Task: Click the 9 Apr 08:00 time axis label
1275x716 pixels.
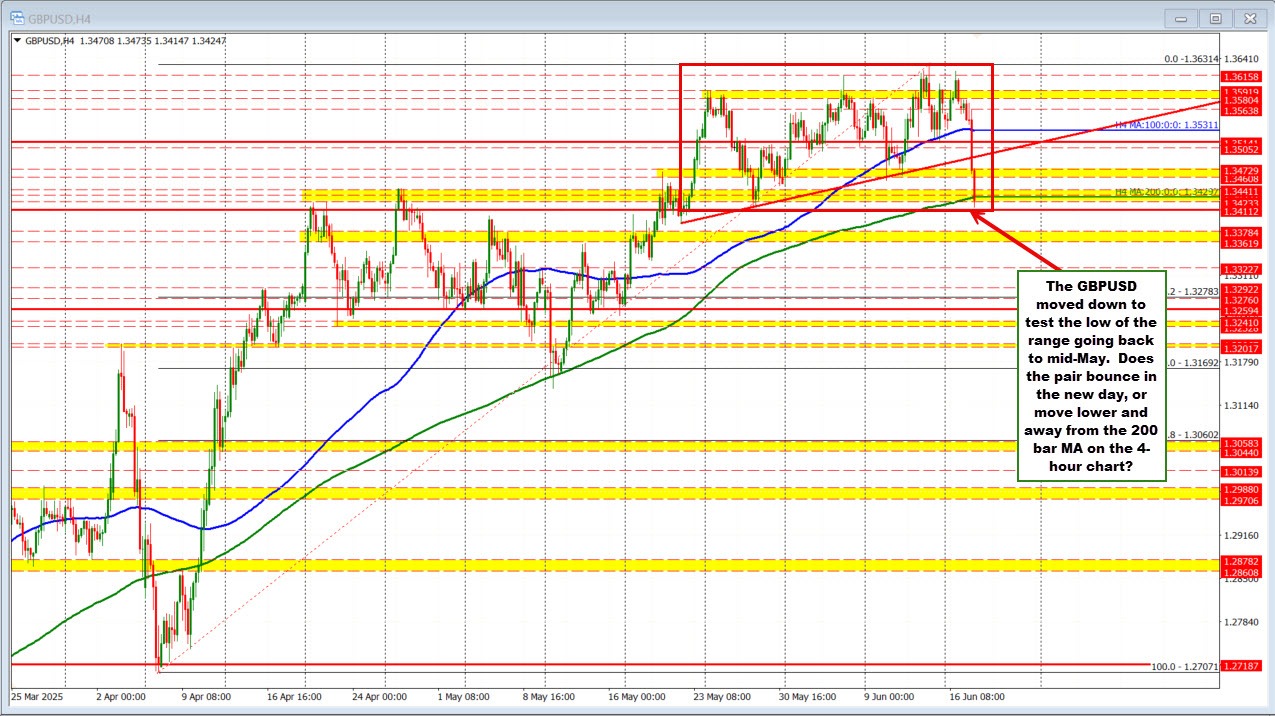Action: click(x=207, y=696)
